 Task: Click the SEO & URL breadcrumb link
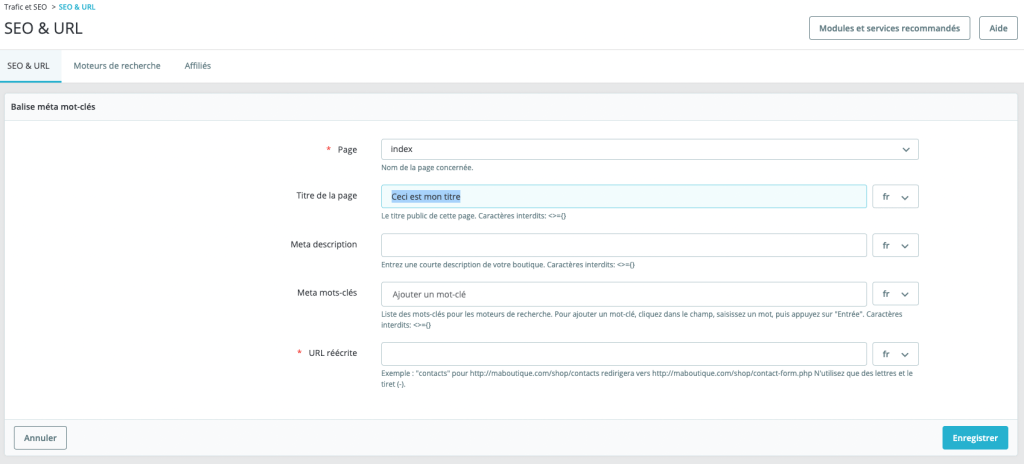pos(79,7)
